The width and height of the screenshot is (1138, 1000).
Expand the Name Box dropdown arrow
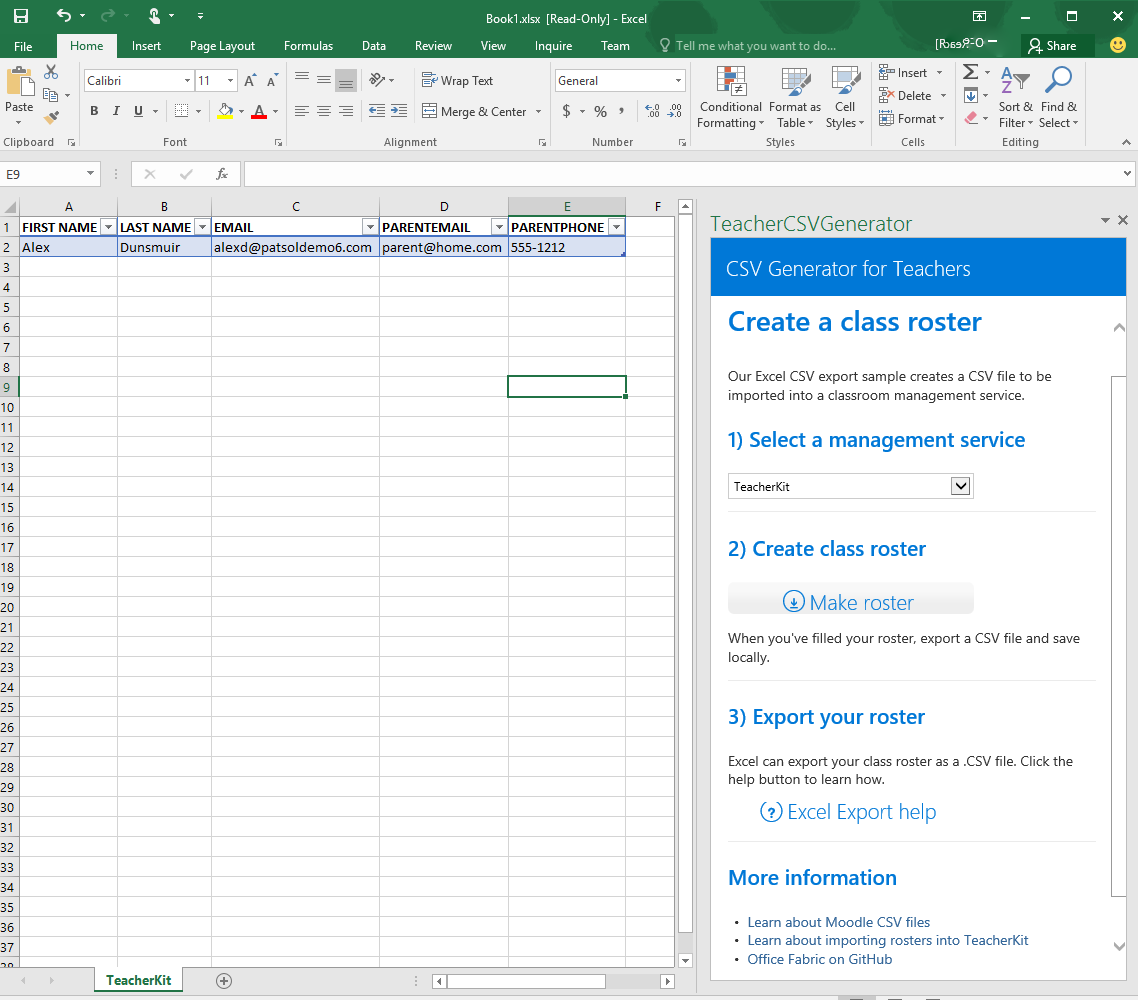(90, 173)
